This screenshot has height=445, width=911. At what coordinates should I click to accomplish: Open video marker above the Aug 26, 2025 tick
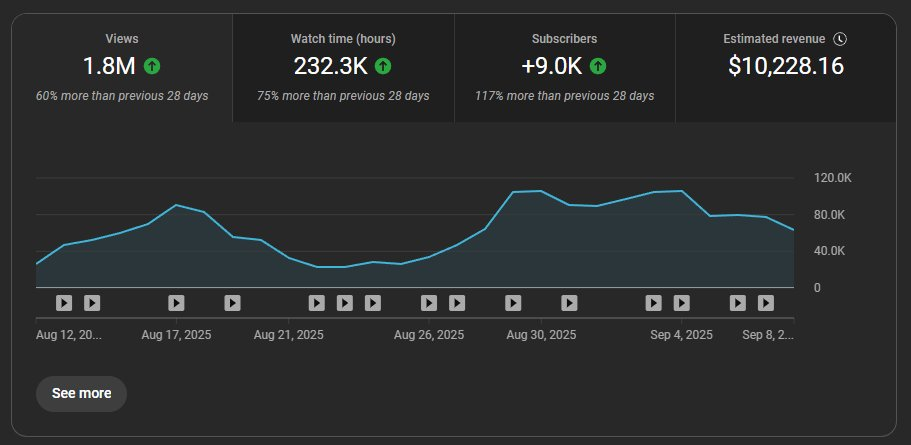point(429,303)
